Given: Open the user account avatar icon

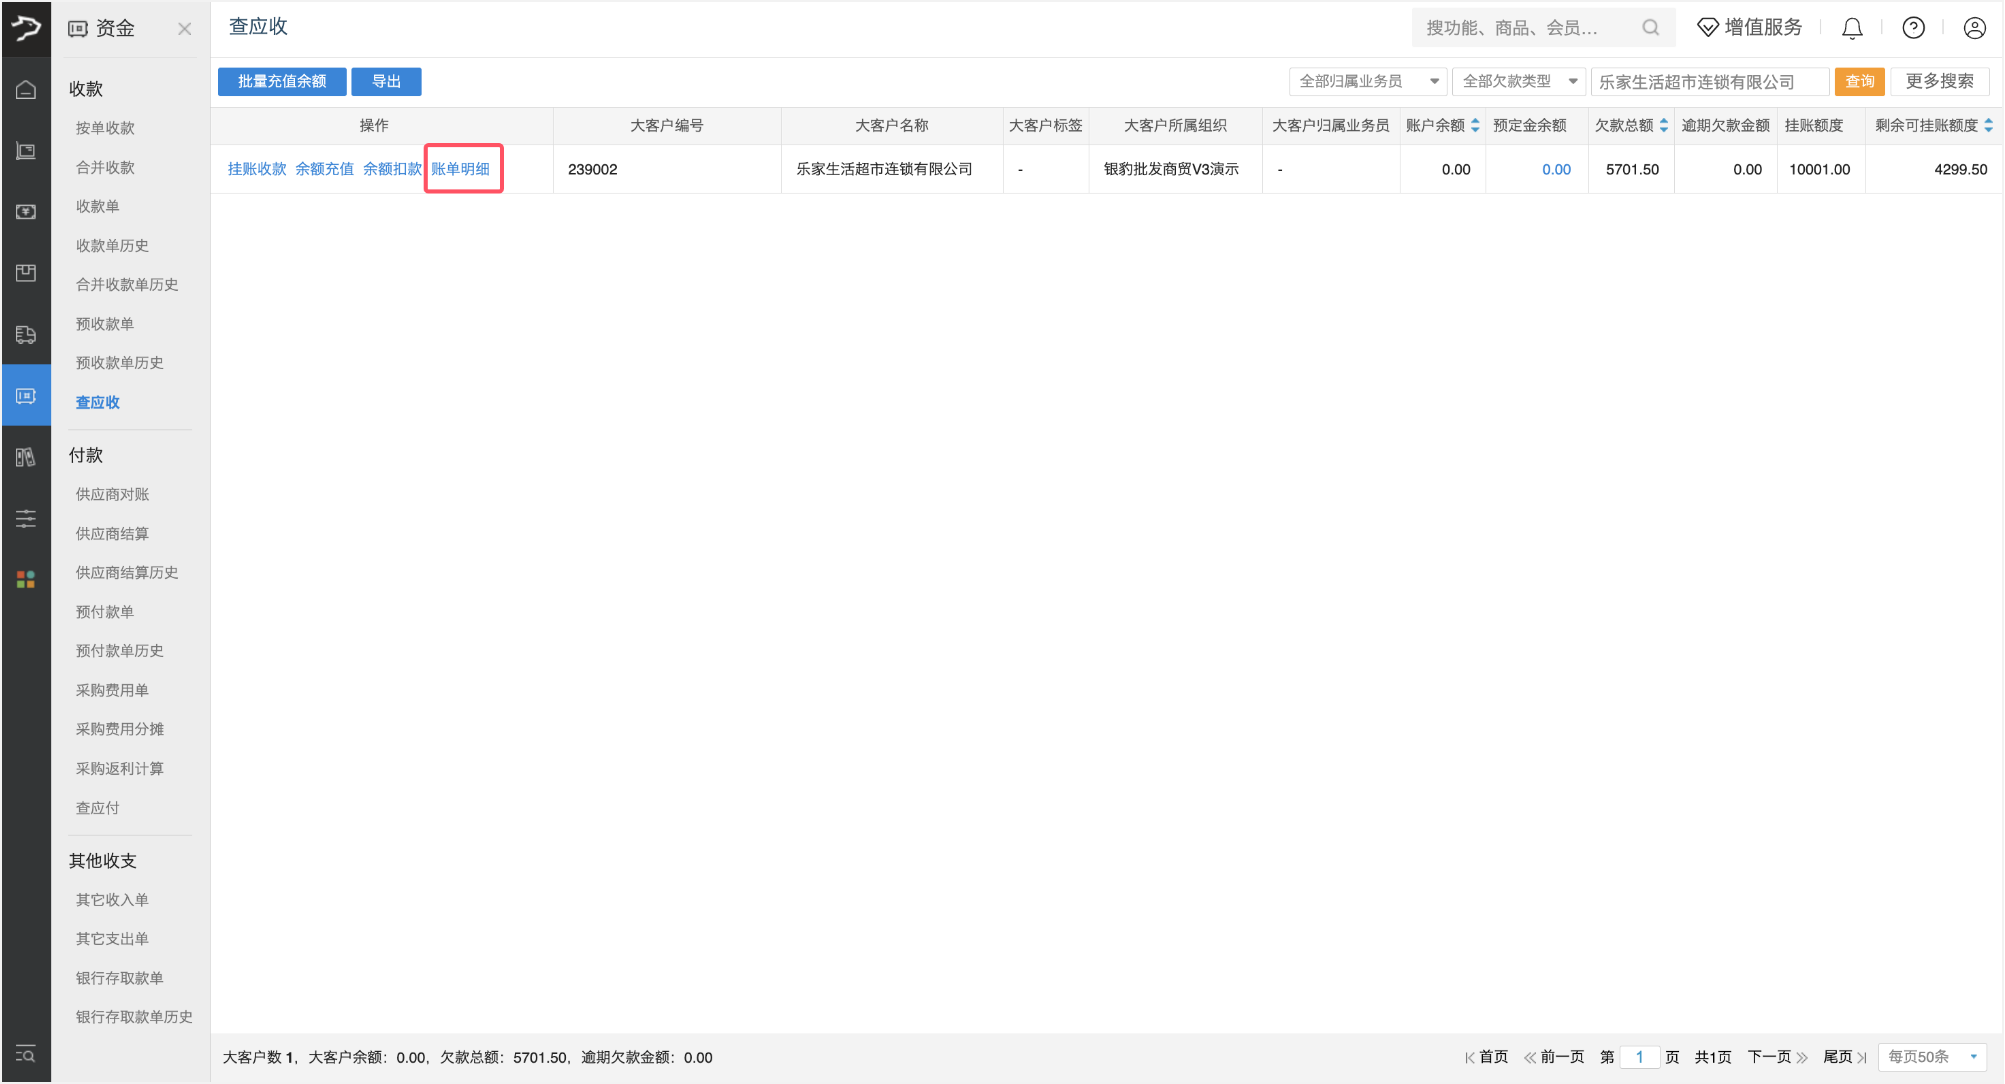Looking at the screenshot, I should (1974, 28).
